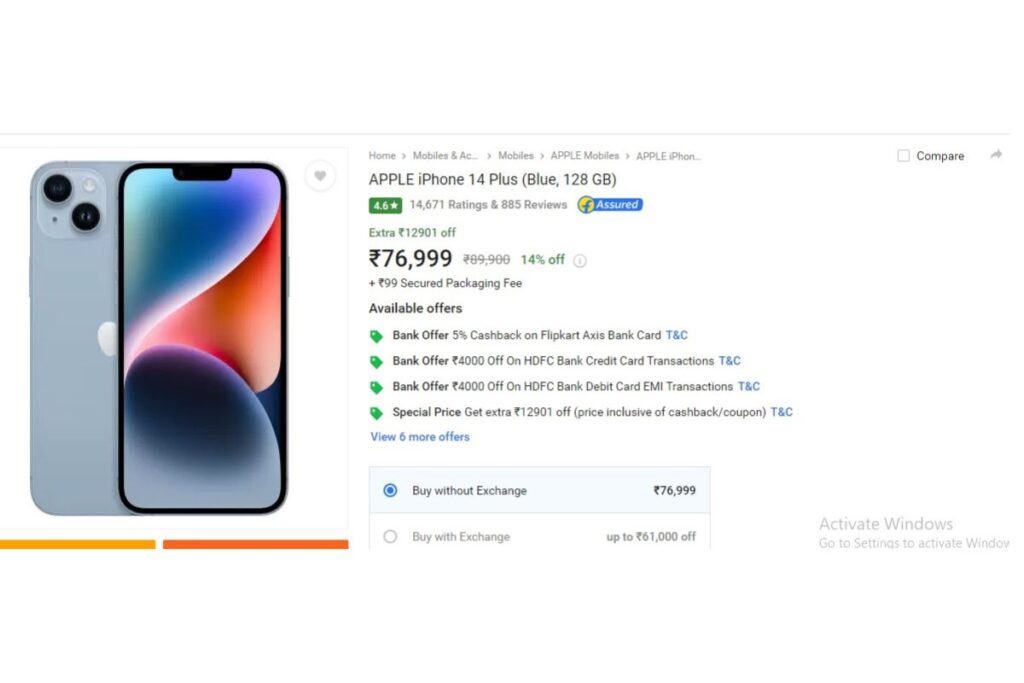Click the Flipkart Assured badge
This screenshot has height=683, width=1024.
point(610,204)
